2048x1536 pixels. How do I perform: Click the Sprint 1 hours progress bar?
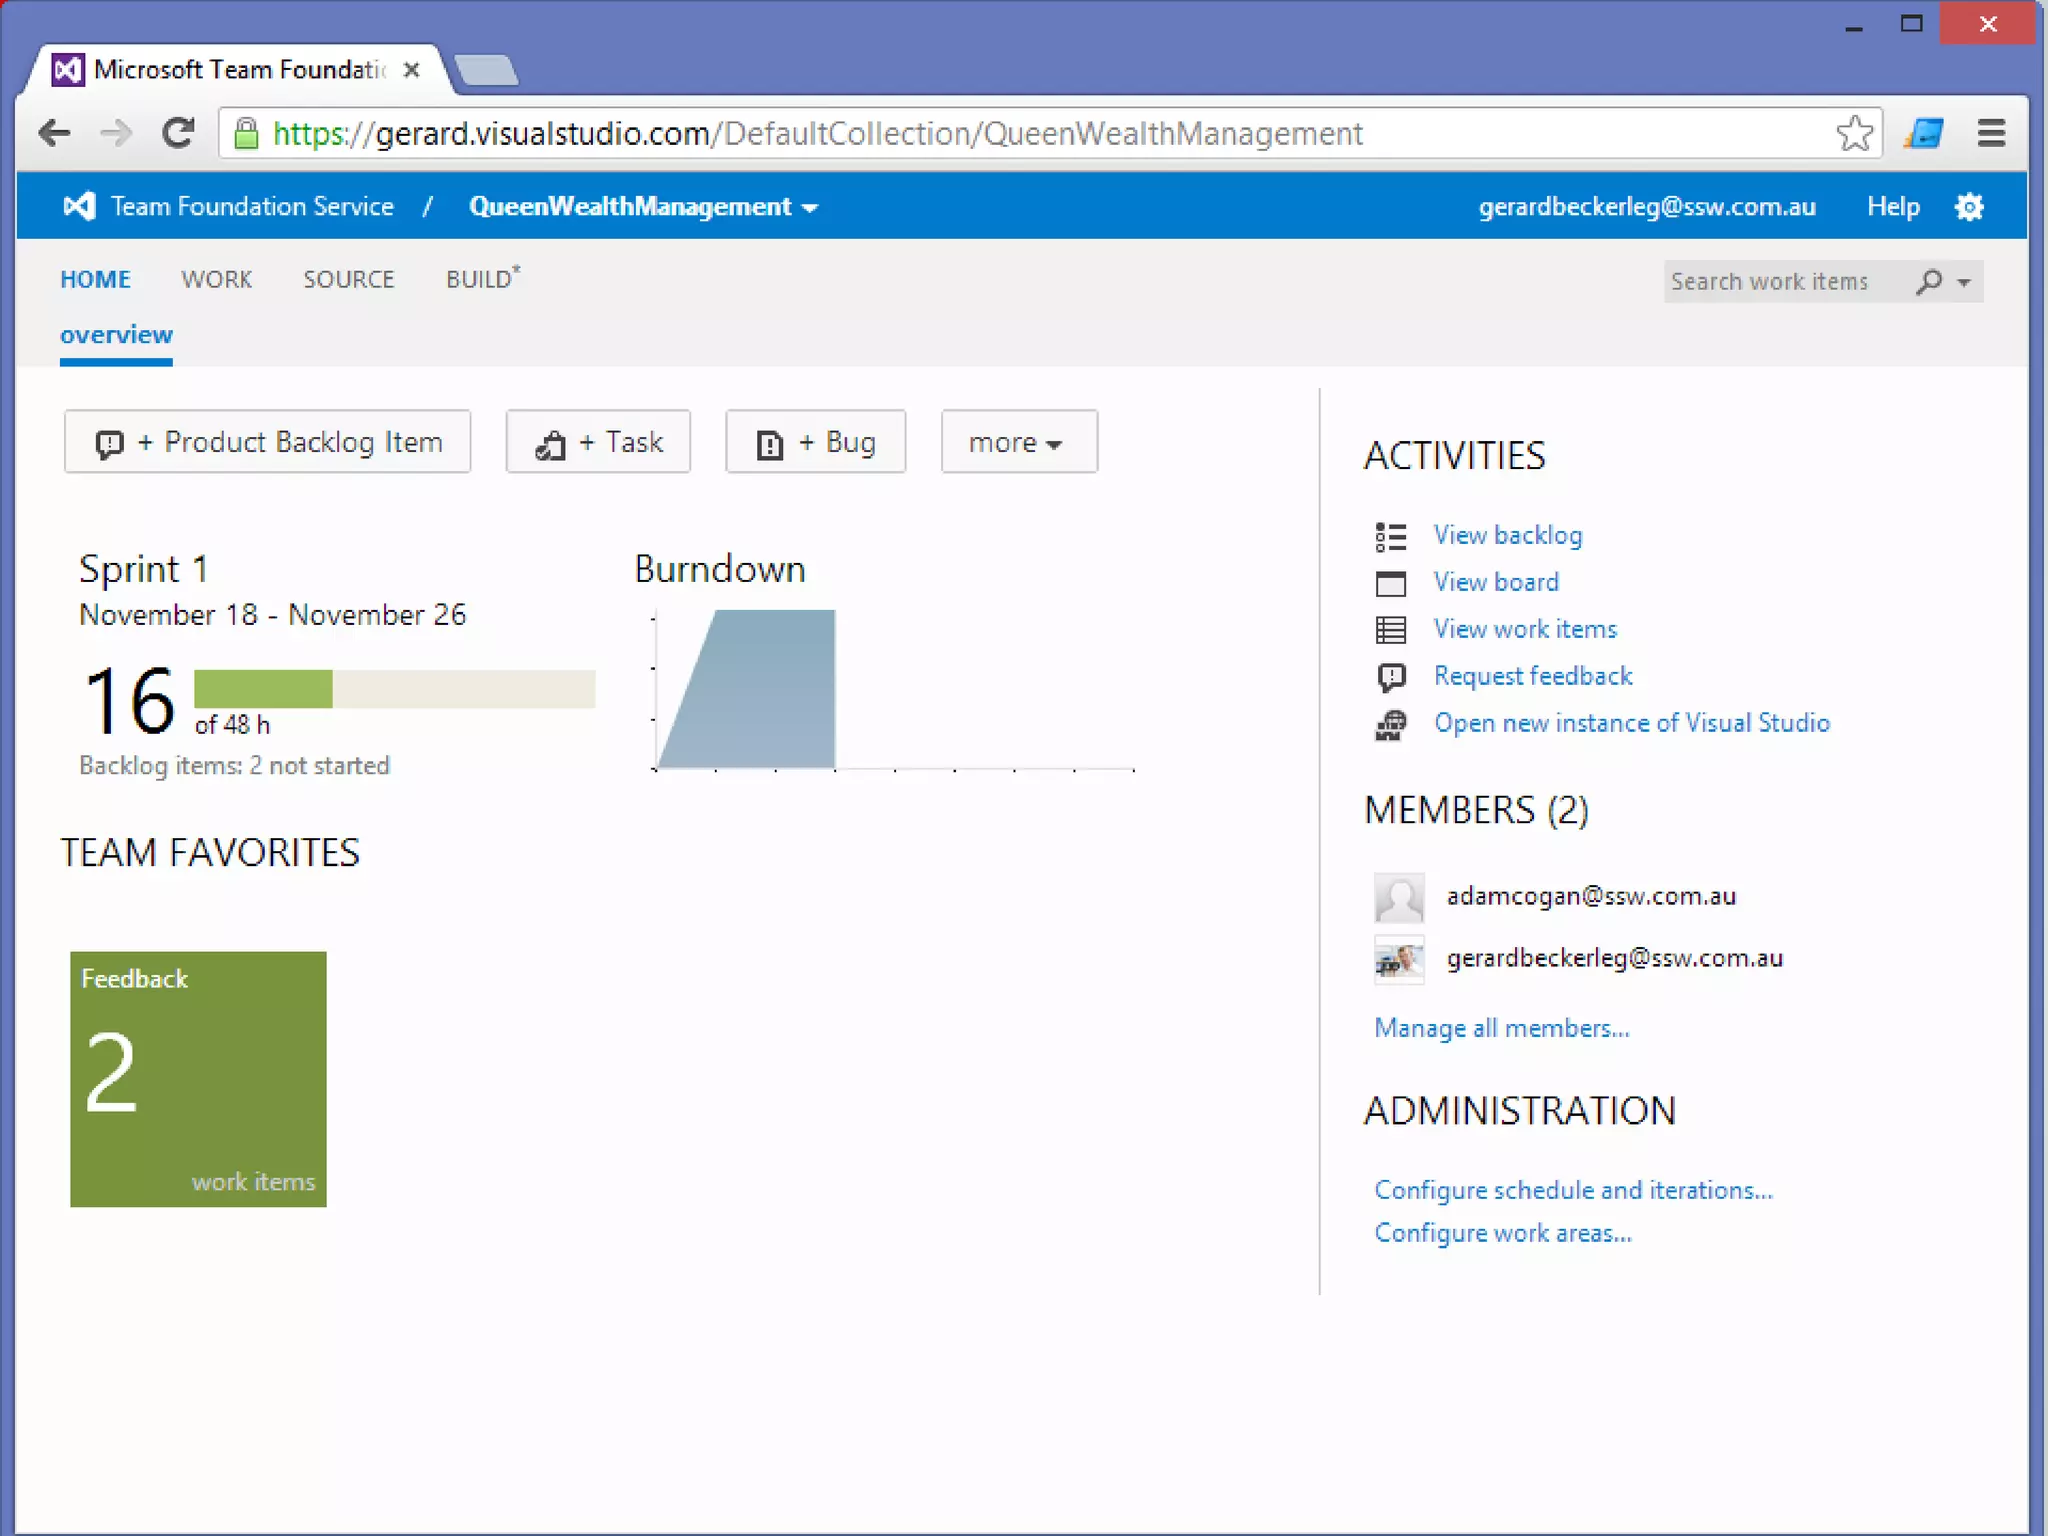(394, 689)
